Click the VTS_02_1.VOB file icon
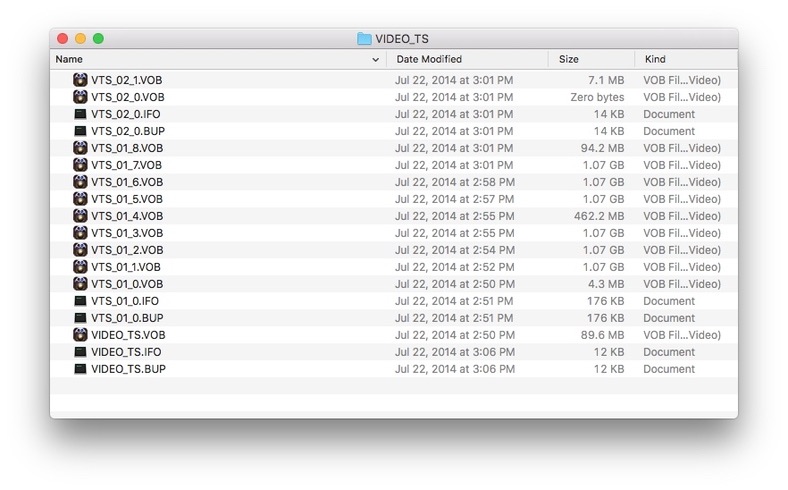This screenshot has height=490, width=788. (80, 80)
